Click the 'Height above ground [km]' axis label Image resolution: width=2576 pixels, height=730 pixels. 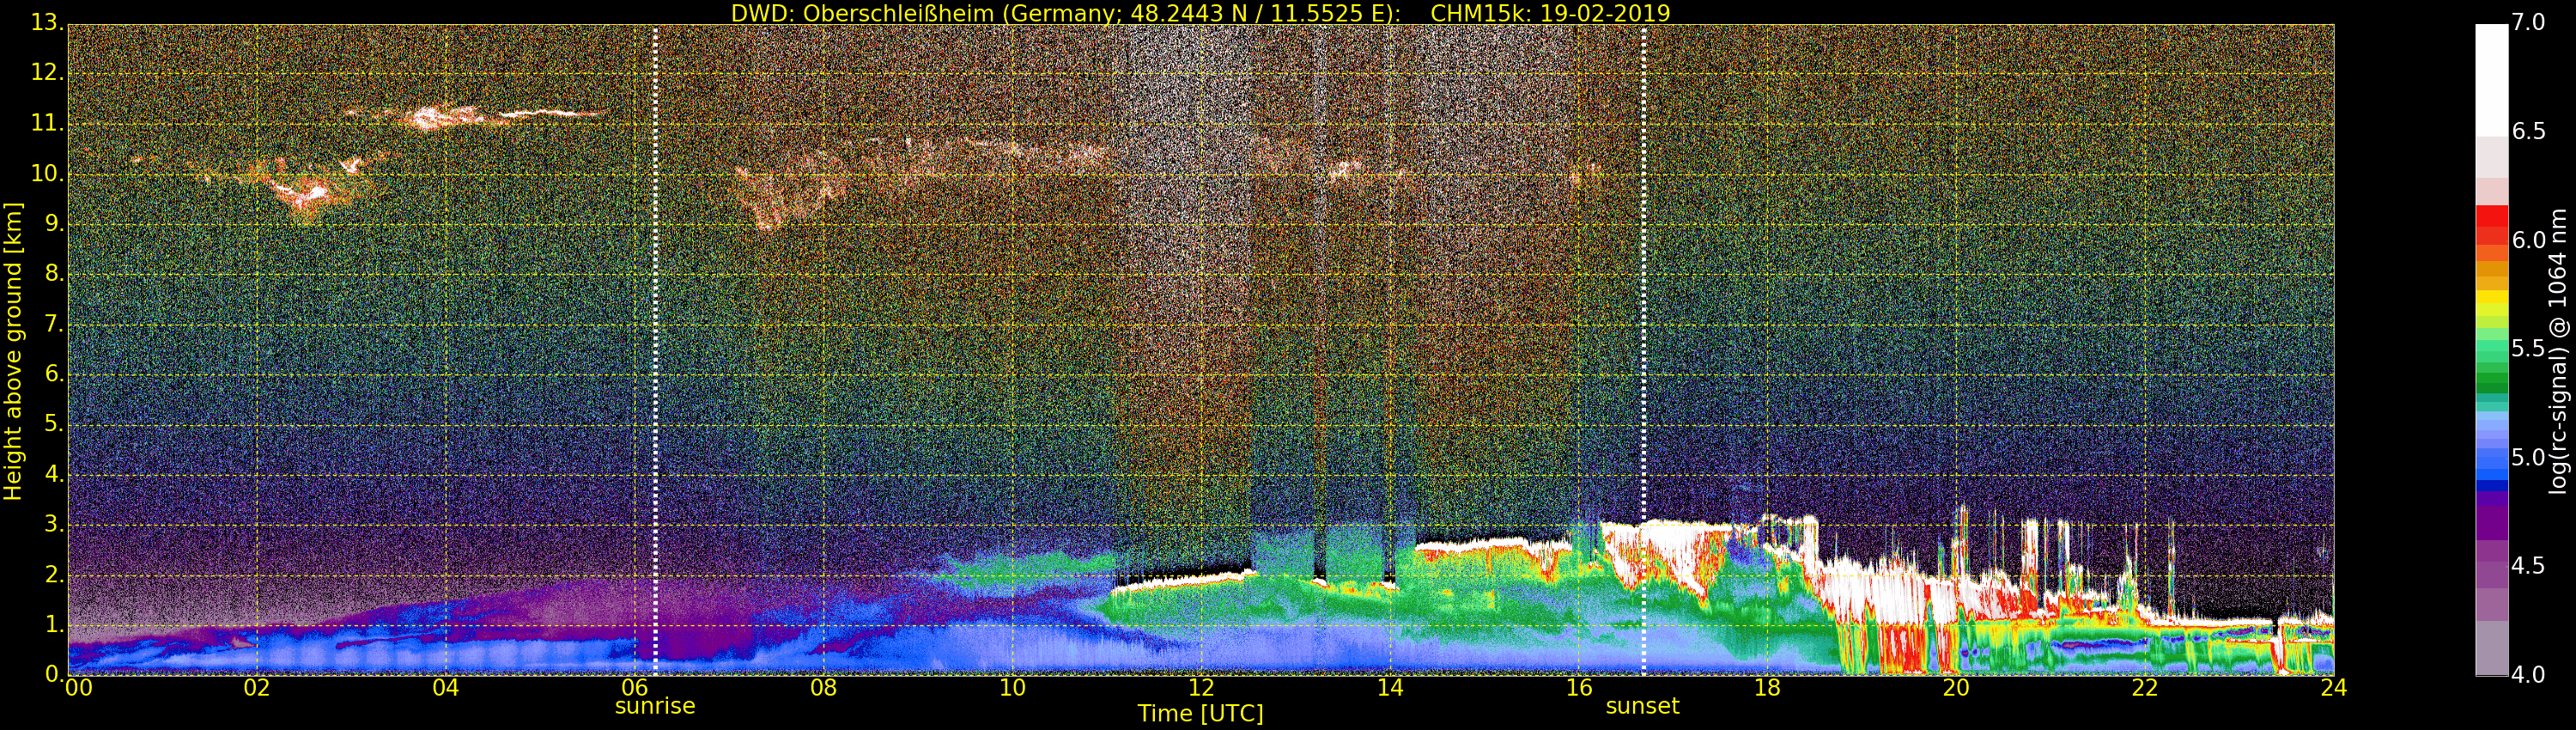(x=13, y=351)
